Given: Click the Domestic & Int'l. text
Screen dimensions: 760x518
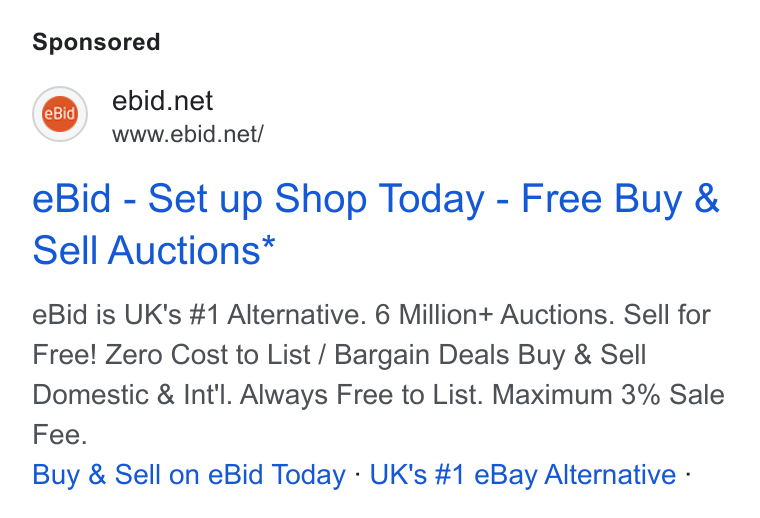Looking at the screenshot, I should [x=132, y=394].
